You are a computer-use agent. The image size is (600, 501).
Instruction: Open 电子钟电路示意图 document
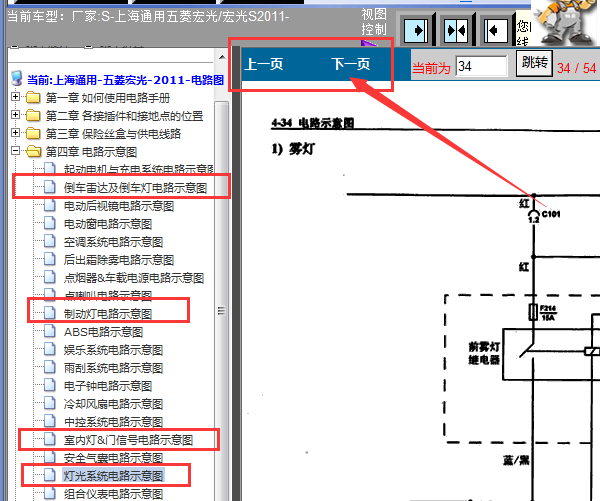point(108,386)
